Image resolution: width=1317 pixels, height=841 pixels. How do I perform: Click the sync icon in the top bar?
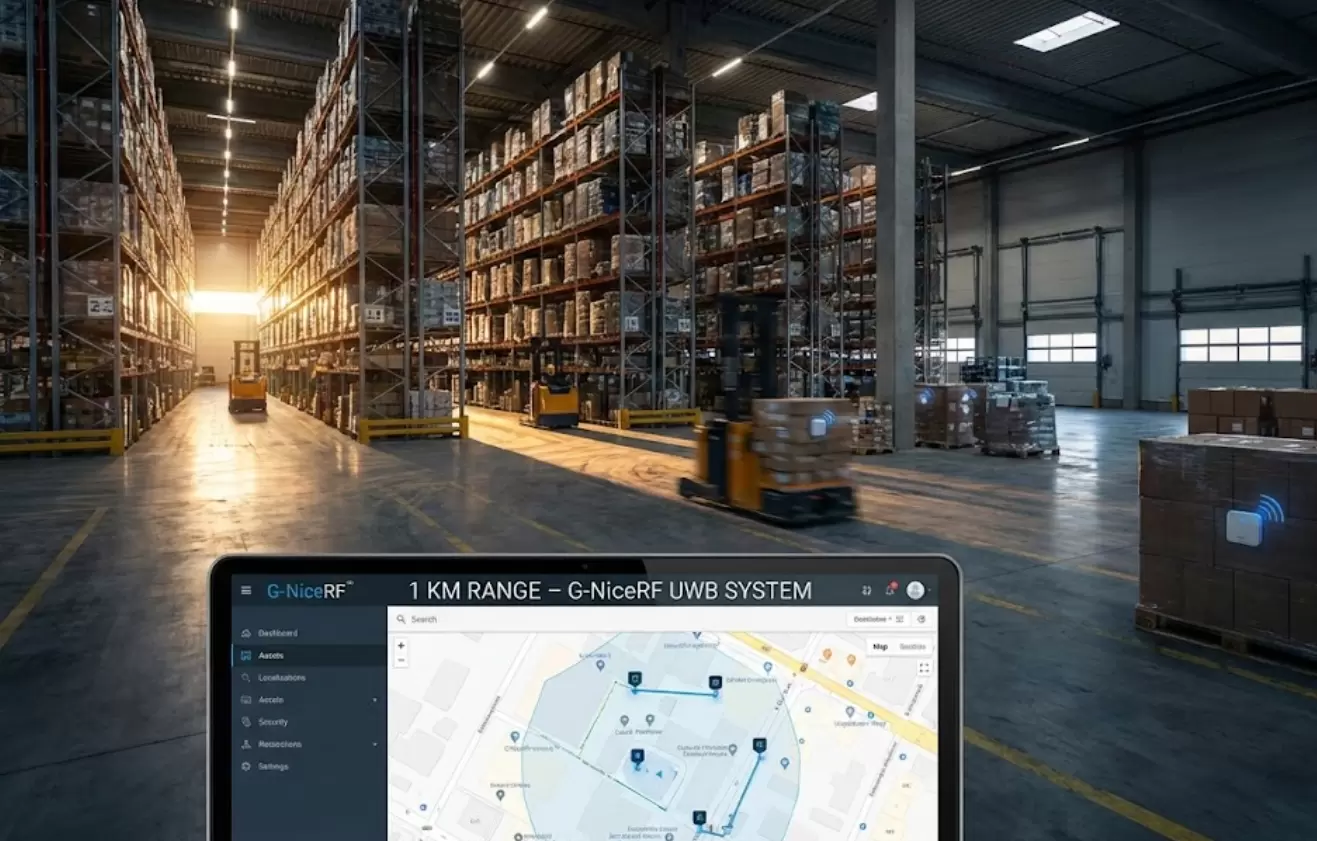866,591
